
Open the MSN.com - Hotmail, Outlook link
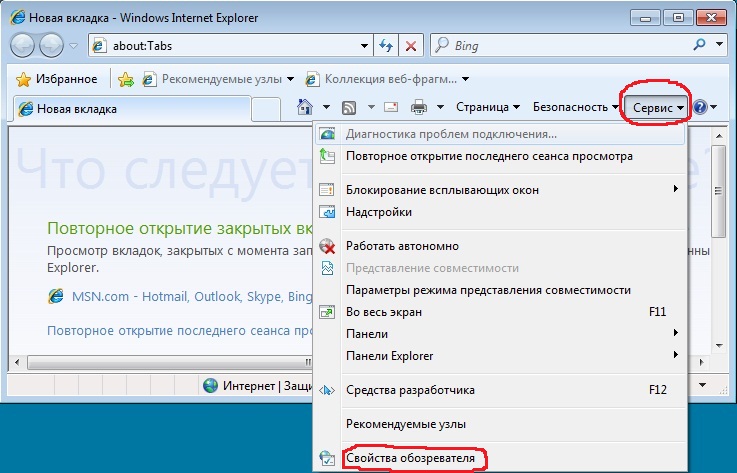tap(192, 297)
